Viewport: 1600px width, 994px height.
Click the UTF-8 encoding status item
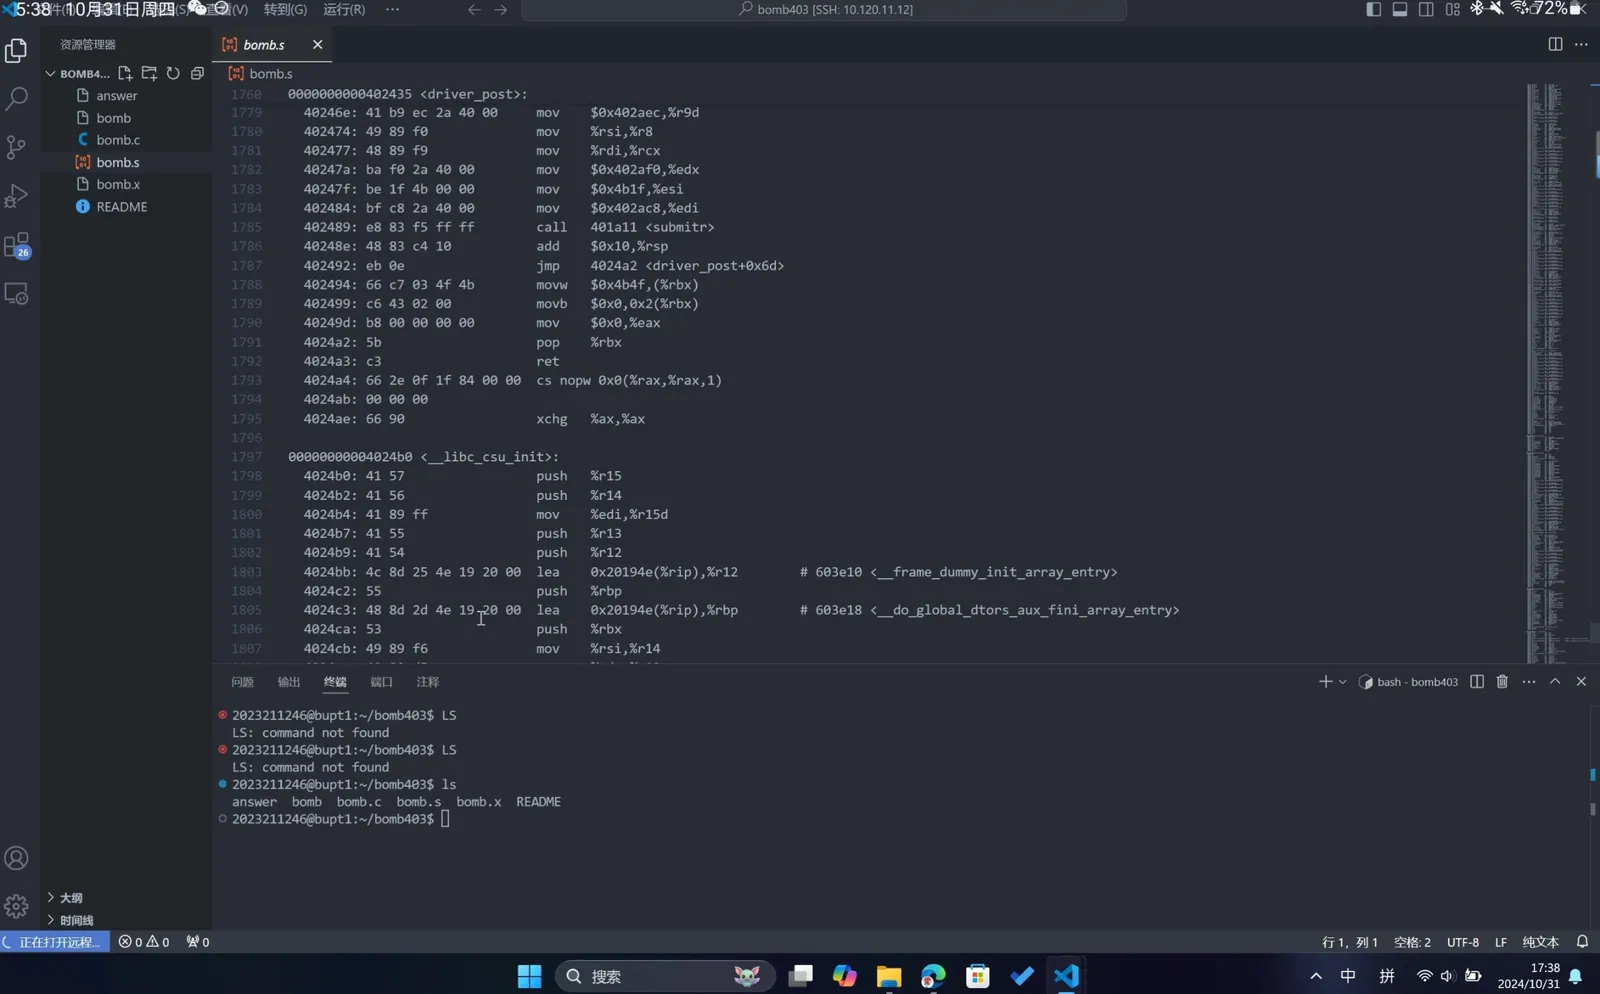point(1462,942)
